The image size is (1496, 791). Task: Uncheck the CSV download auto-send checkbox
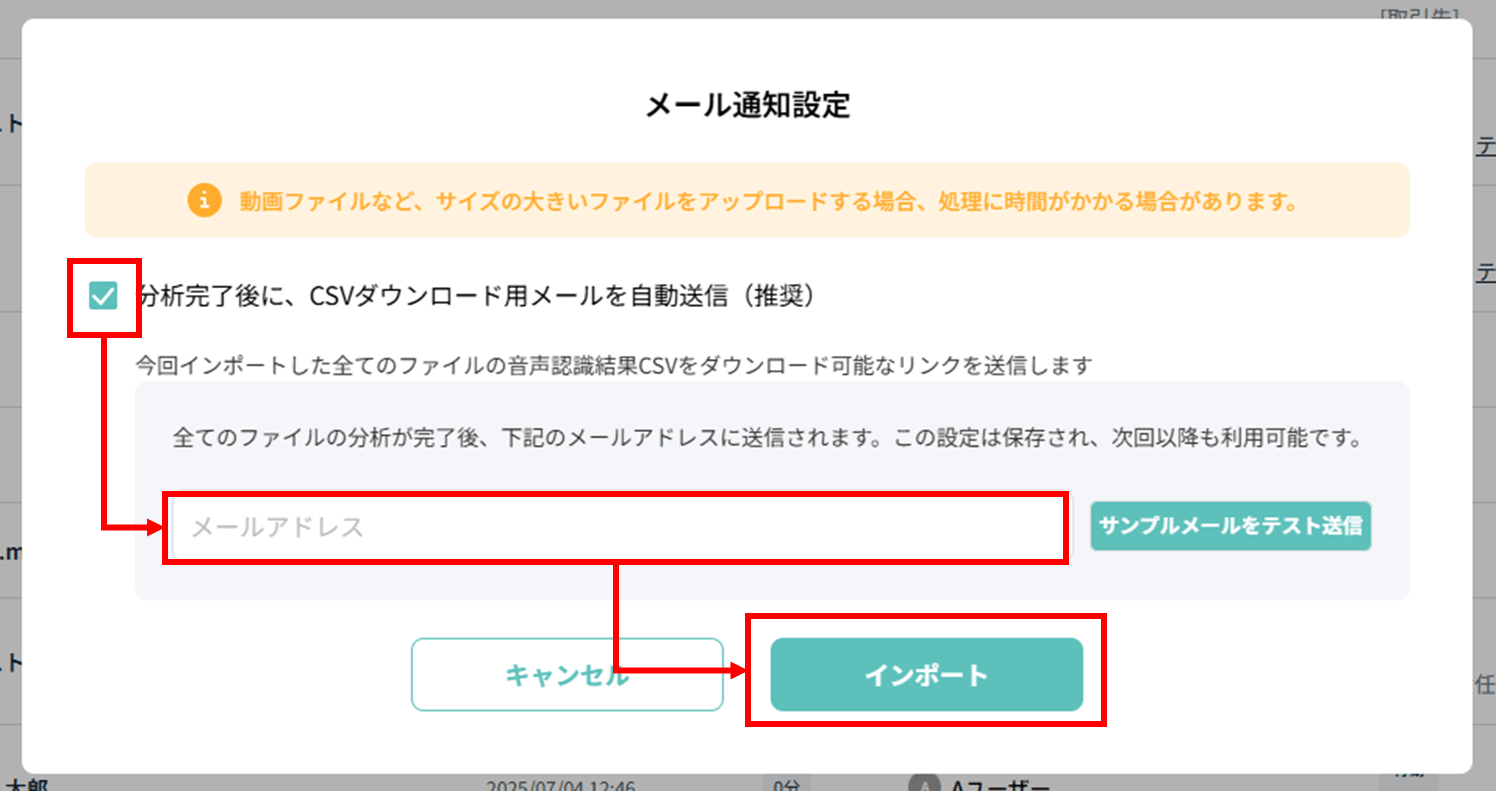[x=103, y=296]
